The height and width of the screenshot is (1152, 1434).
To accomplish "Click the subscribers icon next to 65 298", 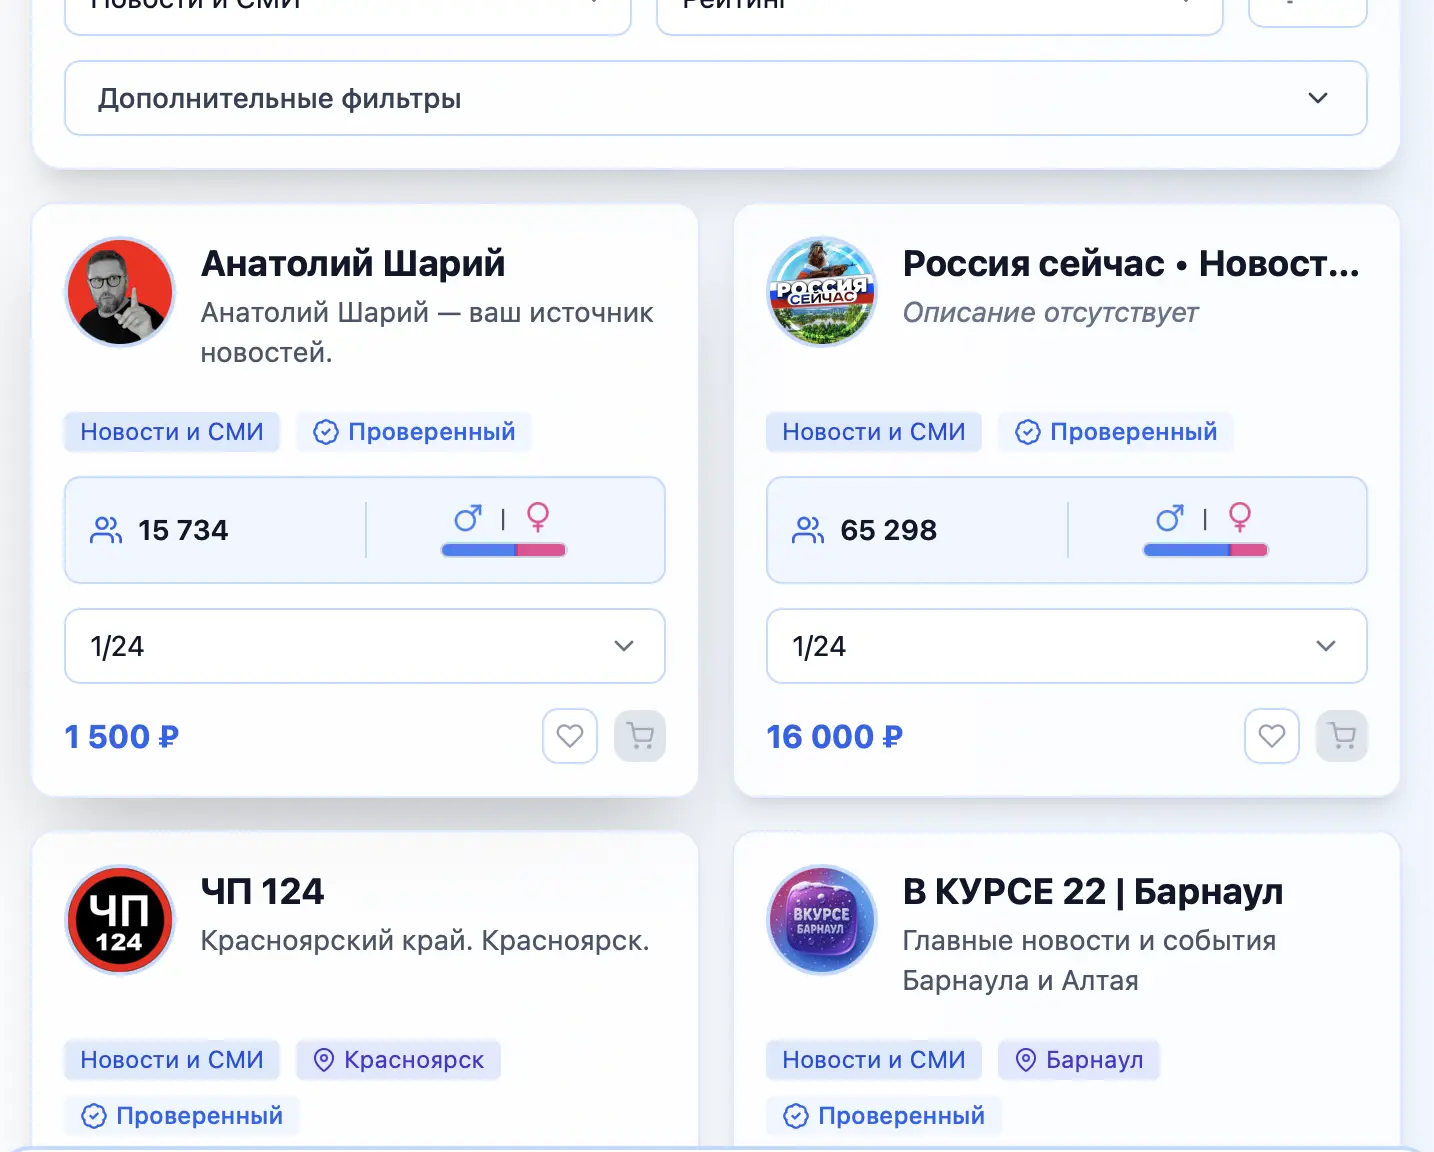I will (x=808, y=530).
